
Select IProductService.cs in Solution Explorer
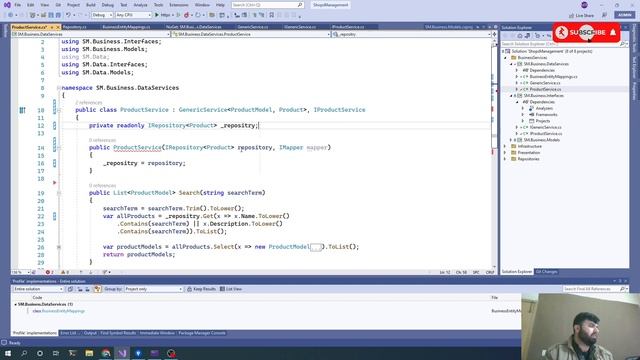click(x=546, y=133)
